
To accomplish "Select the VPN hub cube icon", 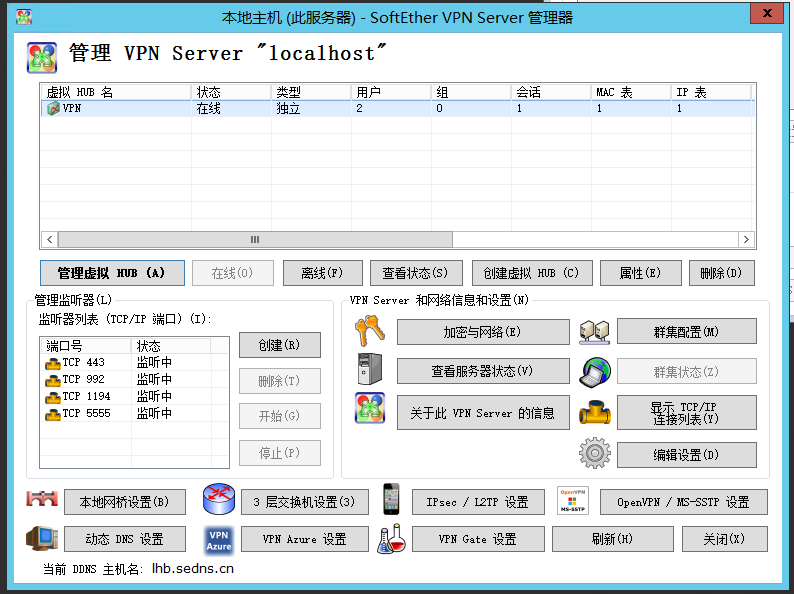I will pos(53,108).
